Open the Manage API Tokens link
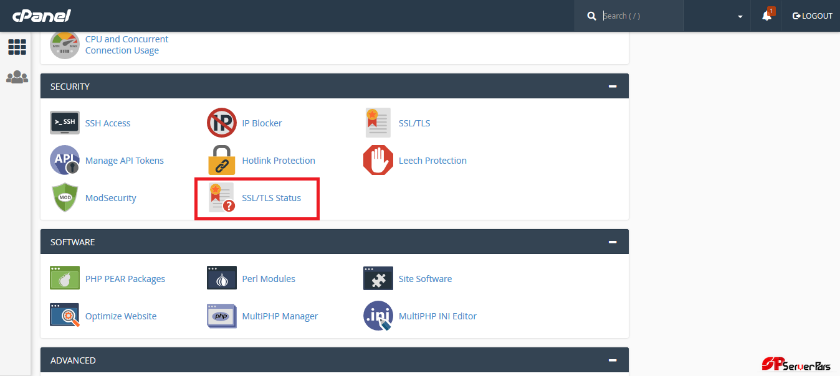This screenshot has width=840, height=376. (124, 161)
